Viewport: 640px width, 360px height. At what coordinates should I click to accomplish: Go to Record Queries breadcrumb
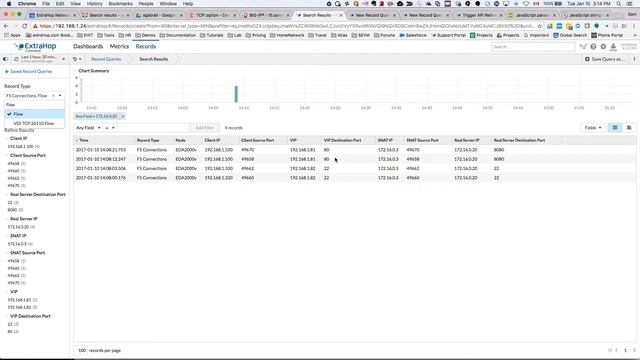coord(106,59)
